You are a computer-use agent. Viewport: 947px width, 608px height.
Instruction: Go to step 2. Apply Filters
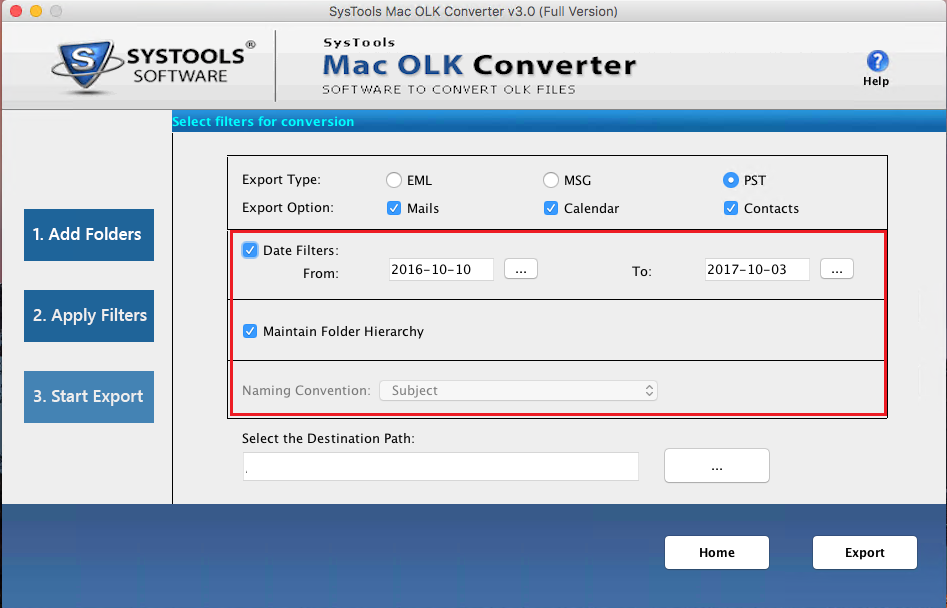point(89,316)
